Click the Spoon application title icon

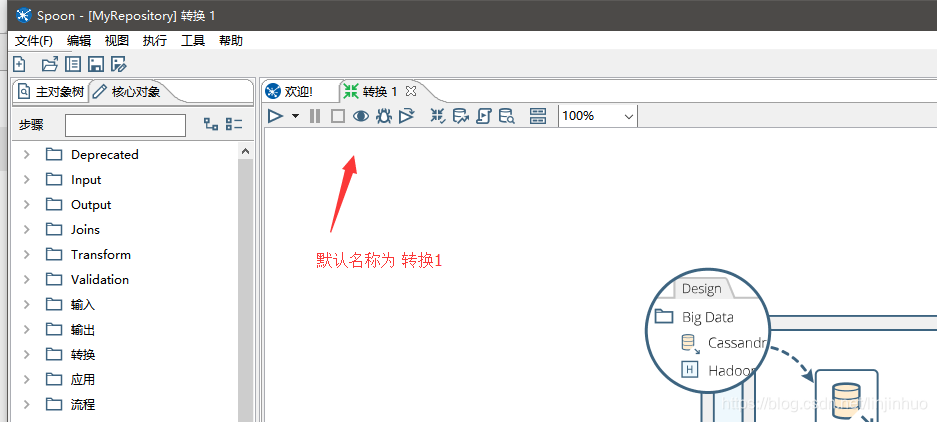pyautogui.click(x=22, y=16)
